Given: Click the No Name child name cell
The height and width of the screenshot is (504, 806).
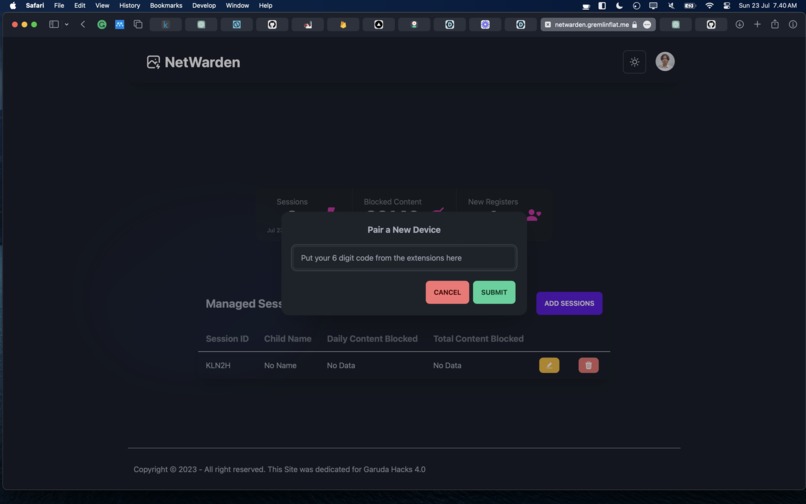Looking at the screenshot, I should tap(280, 365).
